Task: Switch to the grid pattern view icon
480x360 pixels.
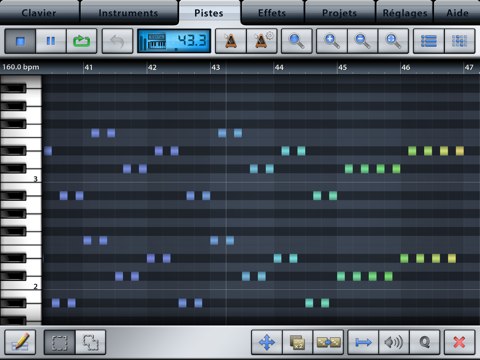Action: coord(460,41)
